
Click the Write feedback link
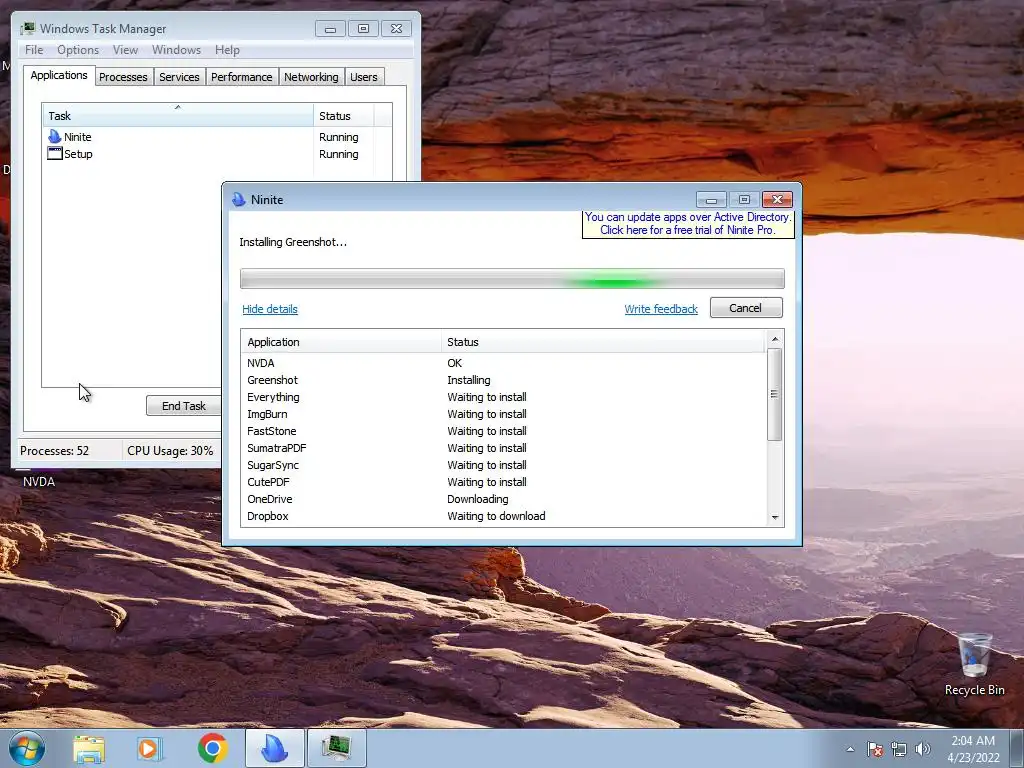[661, 309]
